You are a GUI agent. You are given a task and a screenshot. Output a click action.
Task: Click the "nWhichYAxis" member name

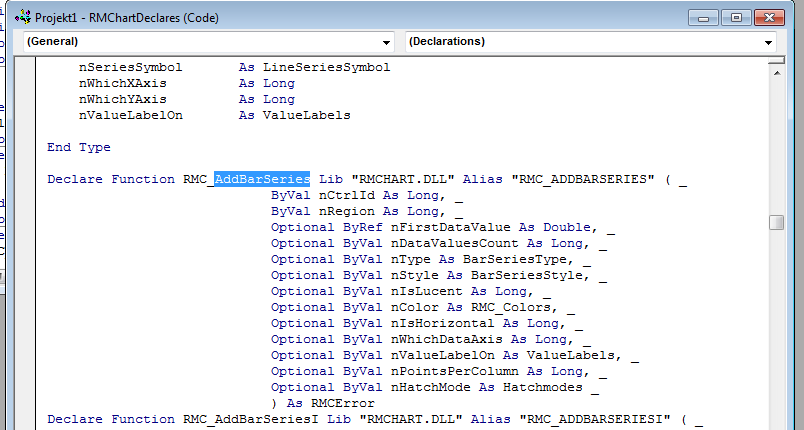point(123,99)
